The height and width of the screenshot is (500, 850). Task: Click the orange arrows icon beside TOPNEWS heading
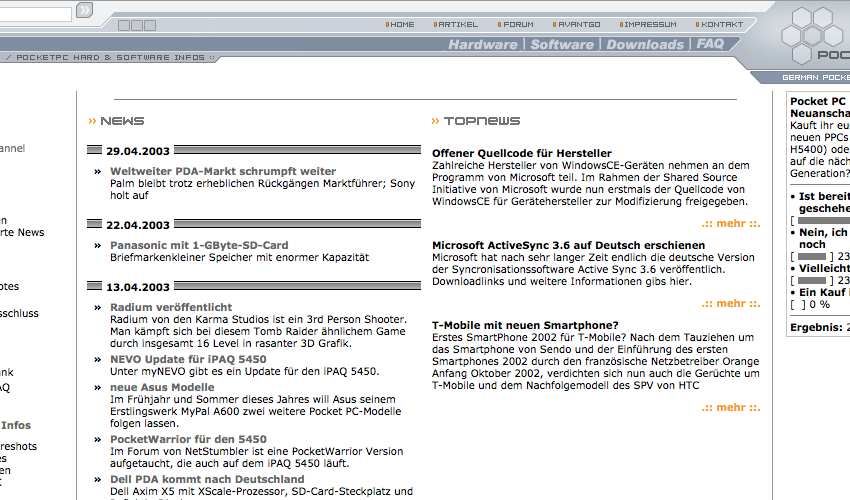(435, 121)
